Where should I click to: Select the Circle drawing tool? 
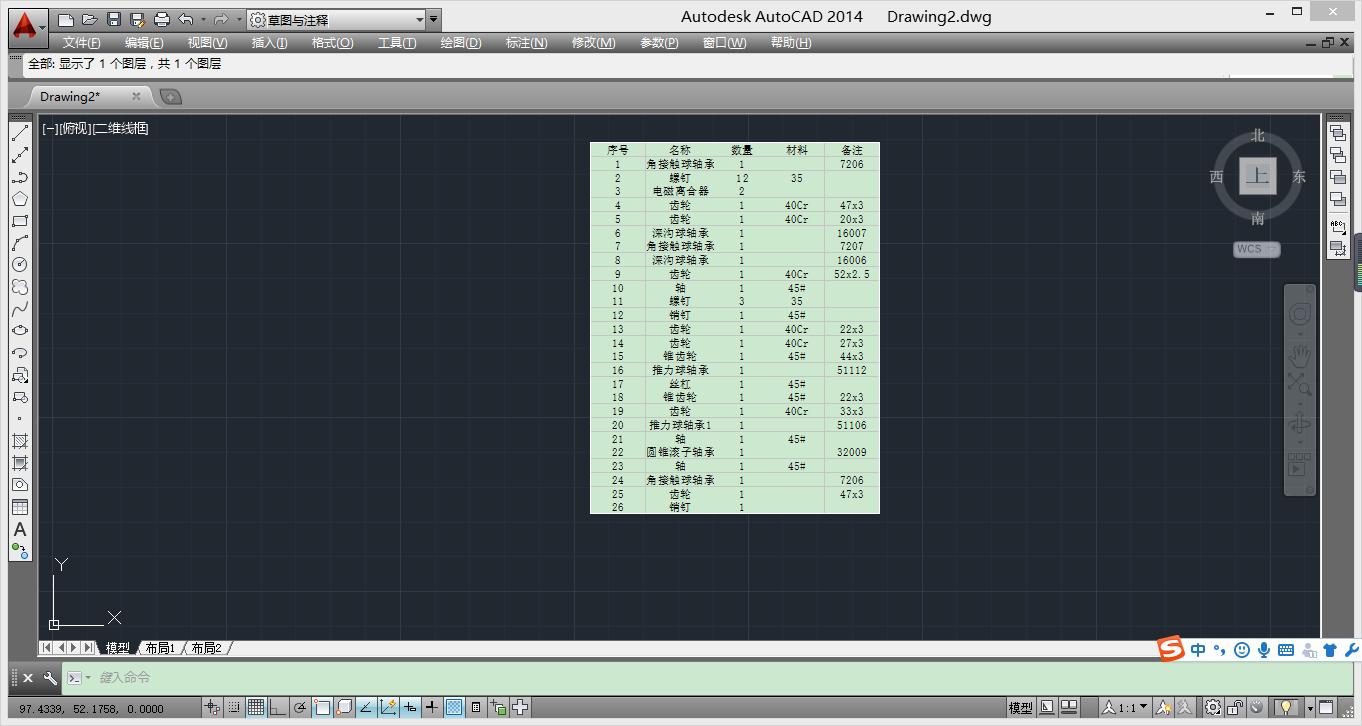[20, 265]
